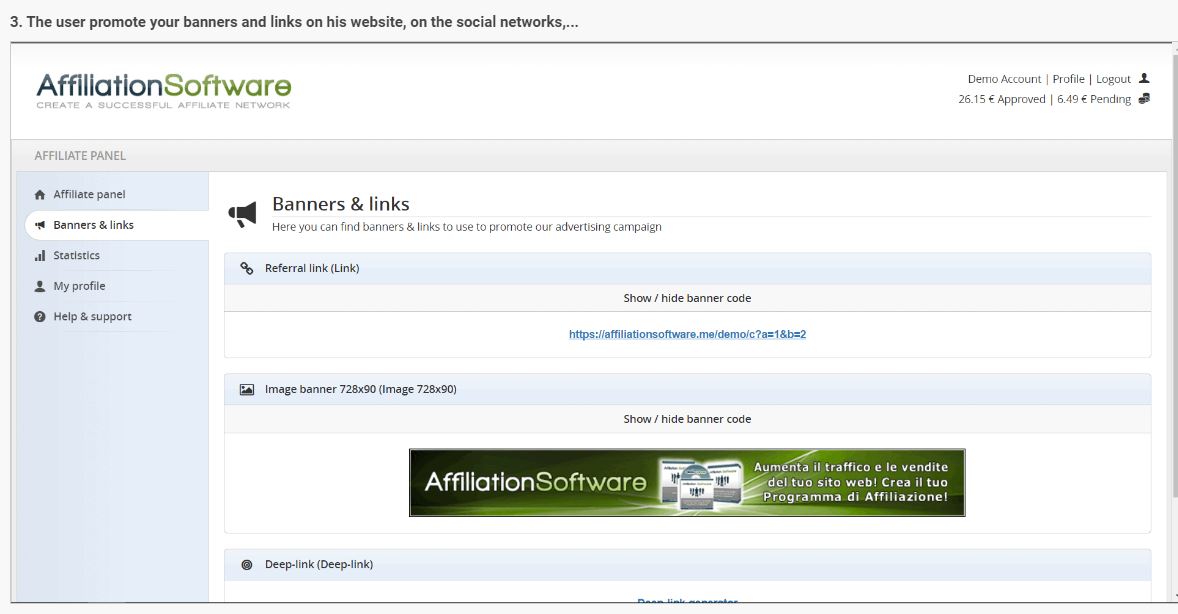The width and height of the screenshot is (1178, 614).
Task: Click the image icon on Image banner 728x90 header
Action: pos(247,389)
